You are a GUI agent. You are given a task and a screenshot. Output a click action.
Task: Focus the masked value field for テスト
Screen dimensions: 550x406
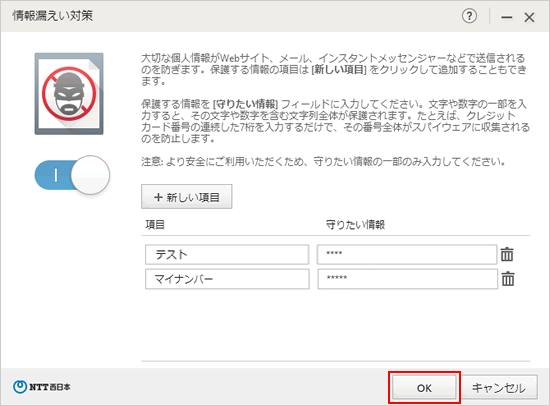(x=407, y=254)
